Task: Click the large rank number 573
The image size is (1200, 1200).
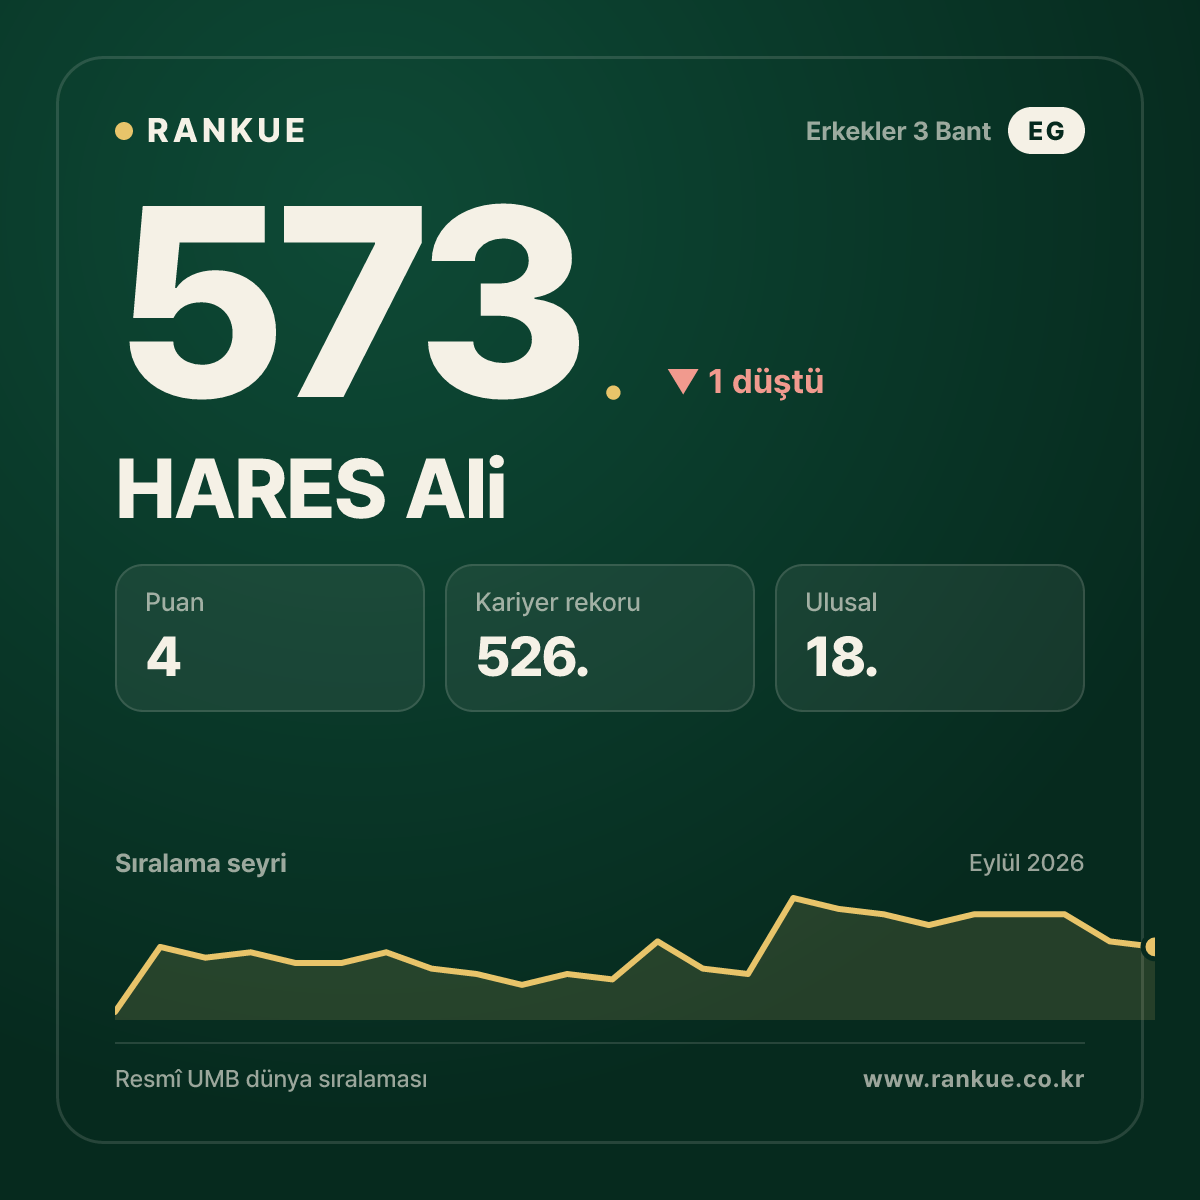Action: pyautogui.click(x=354, y=300)
